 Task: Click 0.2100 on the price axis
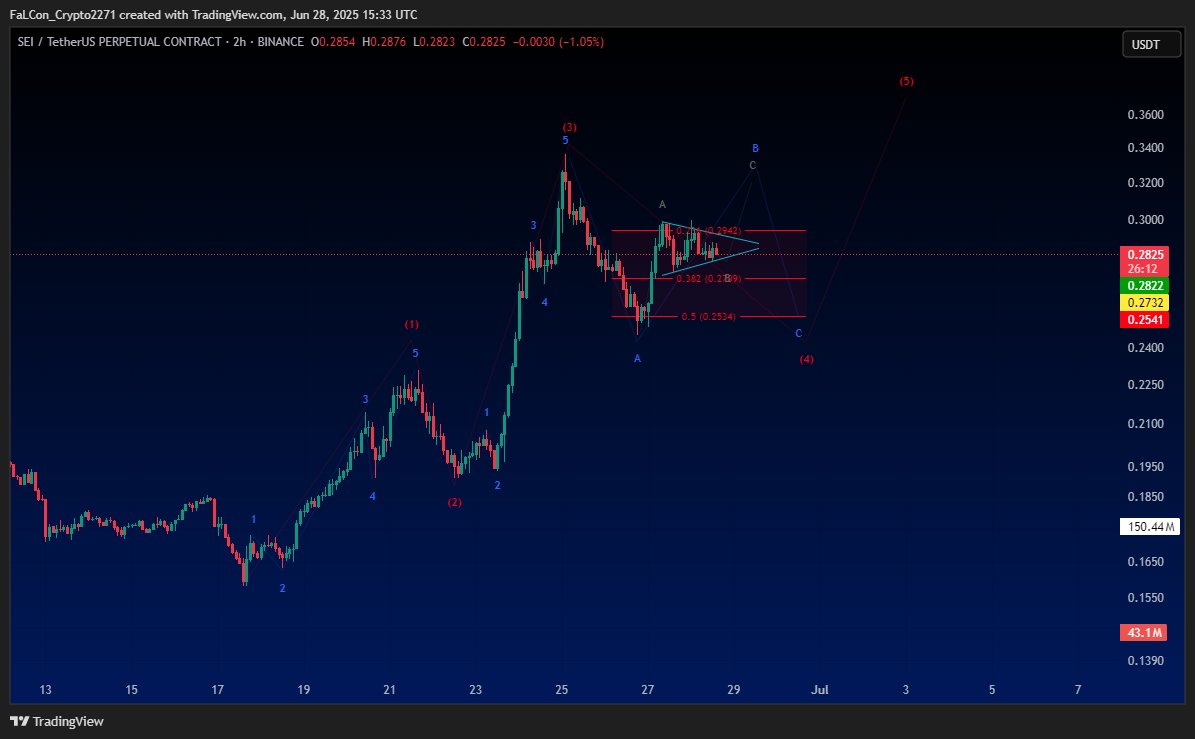(x=1145, y=424)
